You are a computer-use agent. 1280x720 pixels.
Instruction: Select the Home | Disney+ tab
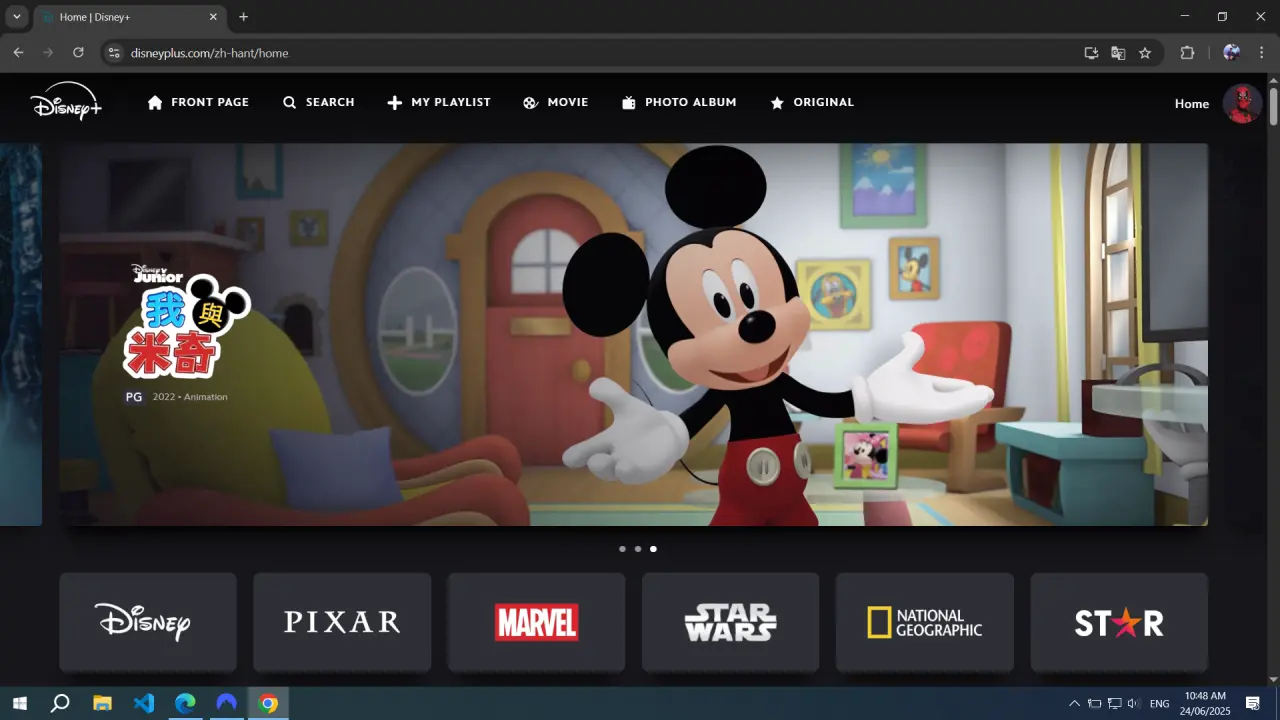tap(128, 17)
